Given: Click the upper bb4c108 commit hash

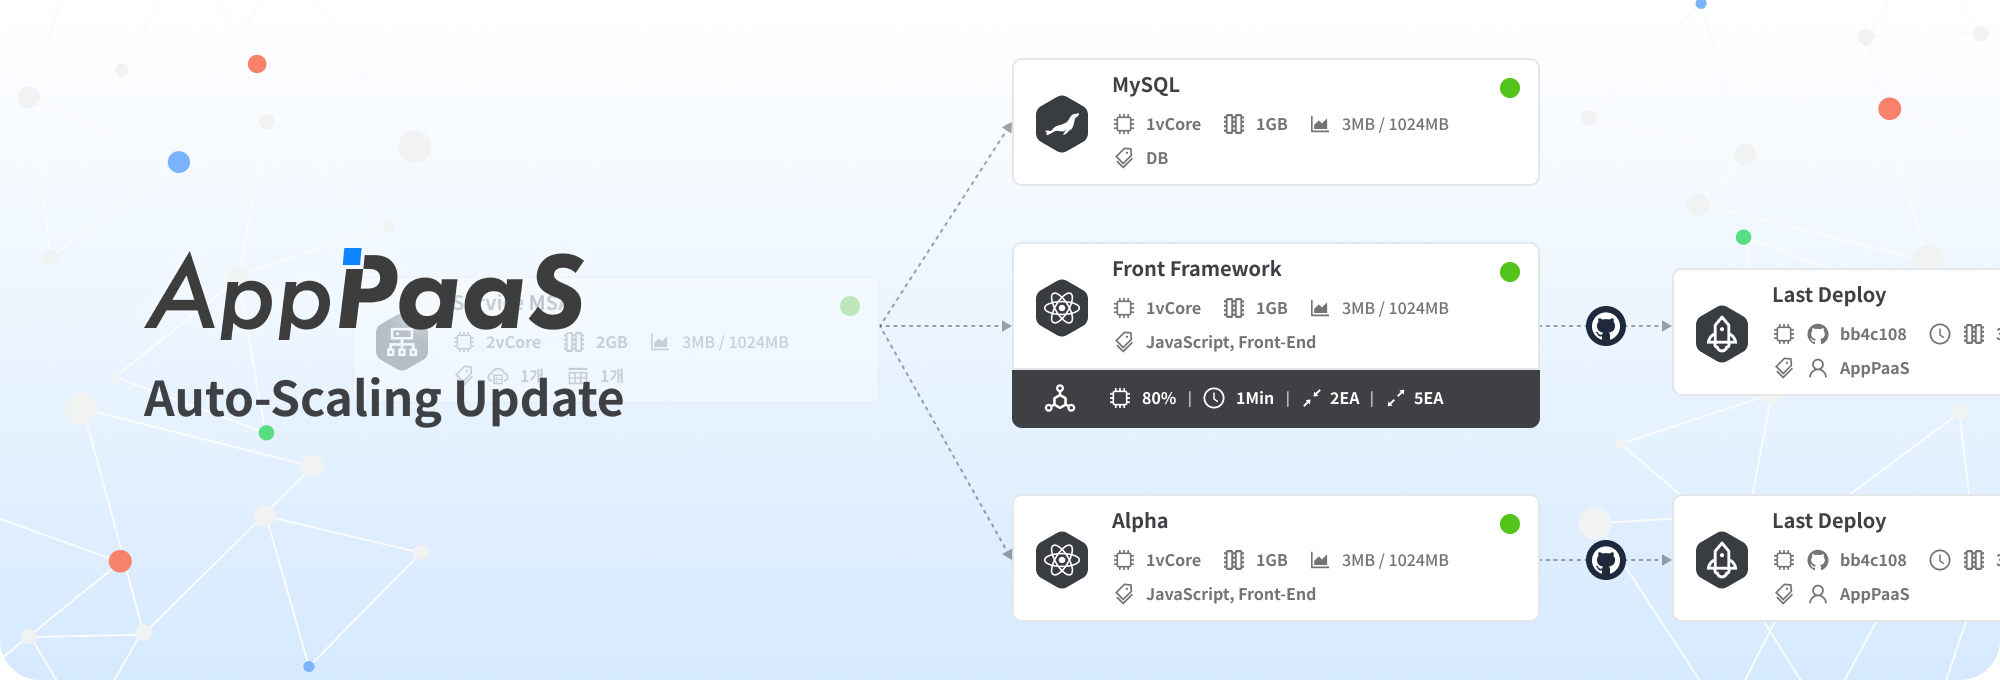Looking at the screenshot, I should [x=1873, y=334].
